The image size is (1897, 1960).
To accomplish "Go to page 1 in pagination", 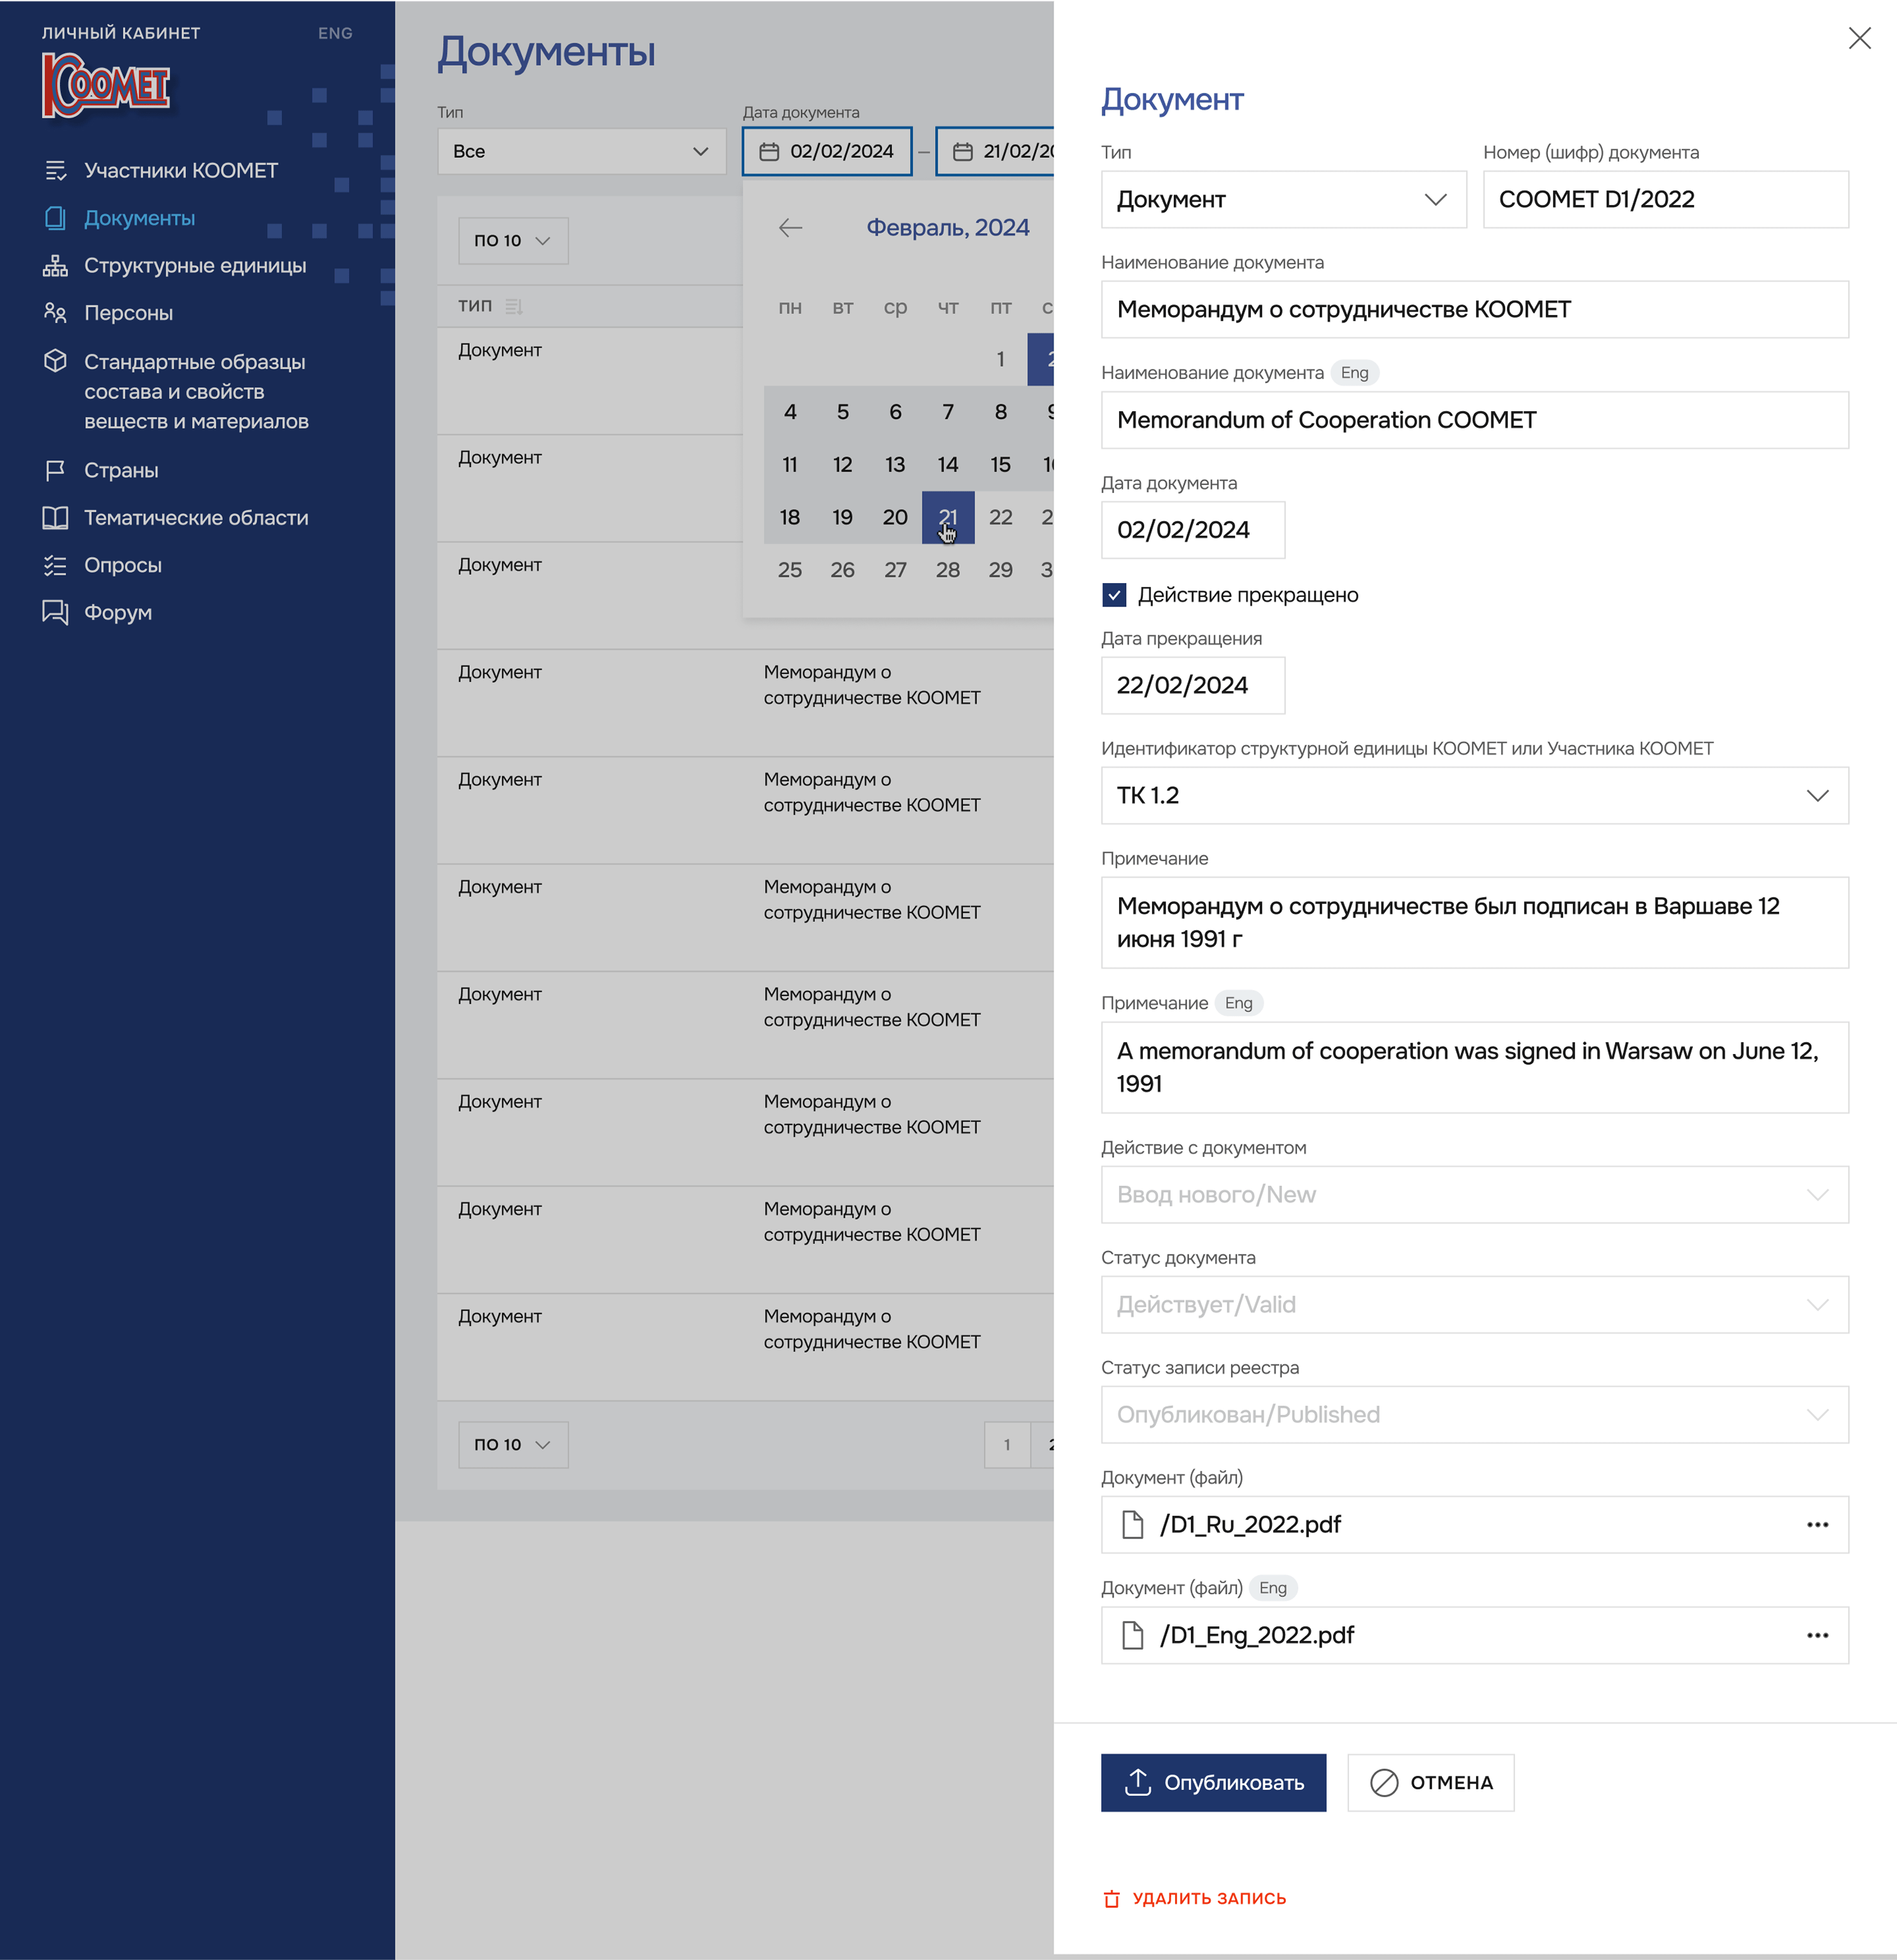I will [x=1007, y=1445].
